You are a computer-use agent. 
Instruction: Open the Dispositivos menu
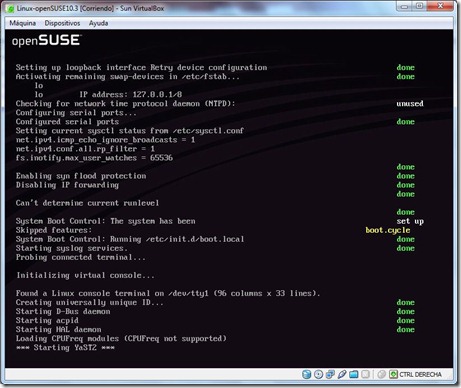62,23
